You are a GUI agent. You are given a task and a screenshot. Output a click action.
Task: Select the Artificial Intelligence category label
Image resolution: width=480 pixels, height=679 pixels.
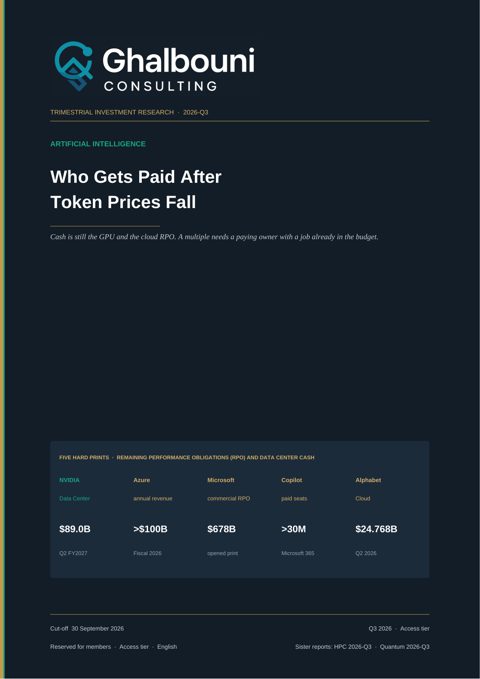98,144
